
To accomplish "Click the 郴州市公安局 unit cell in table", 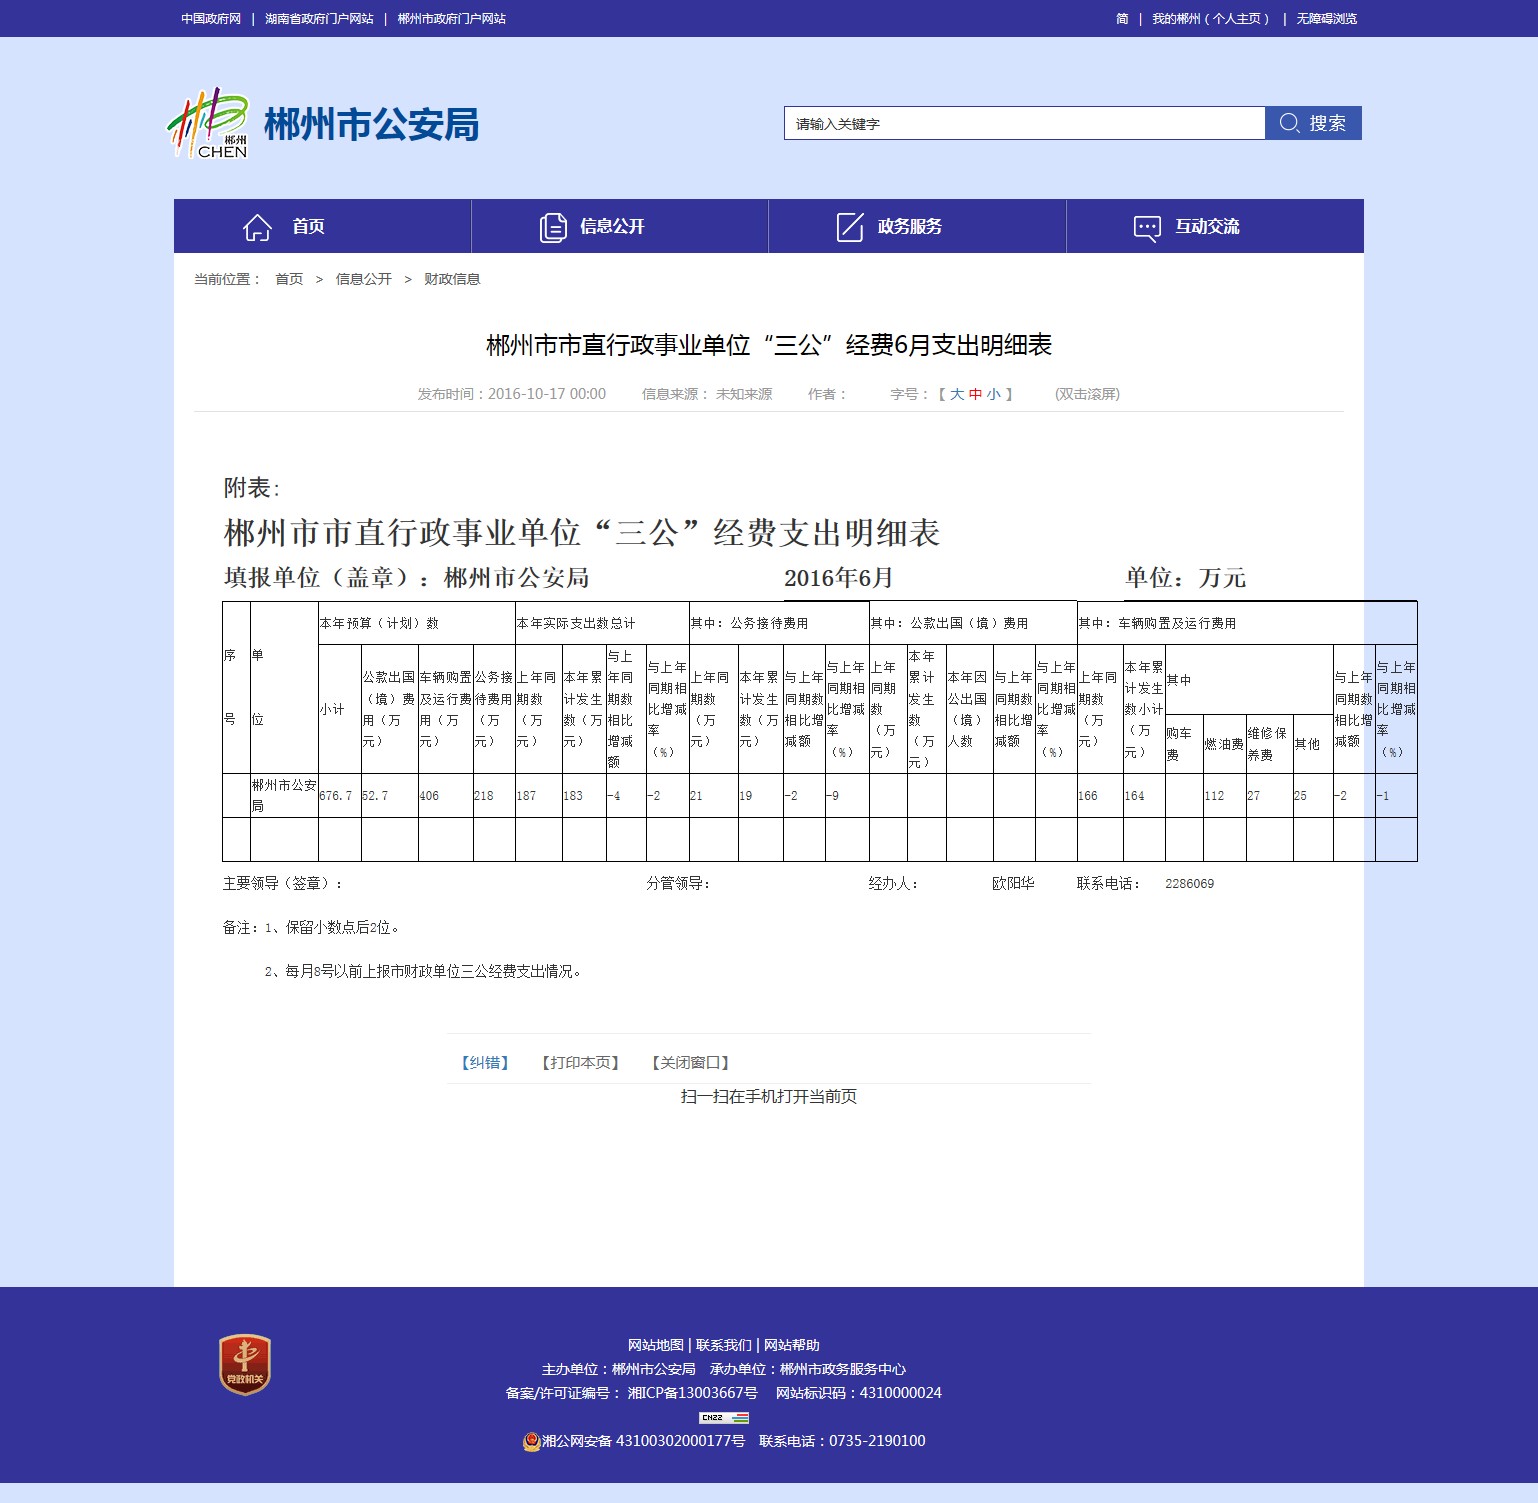I will (x=284, y=795).
